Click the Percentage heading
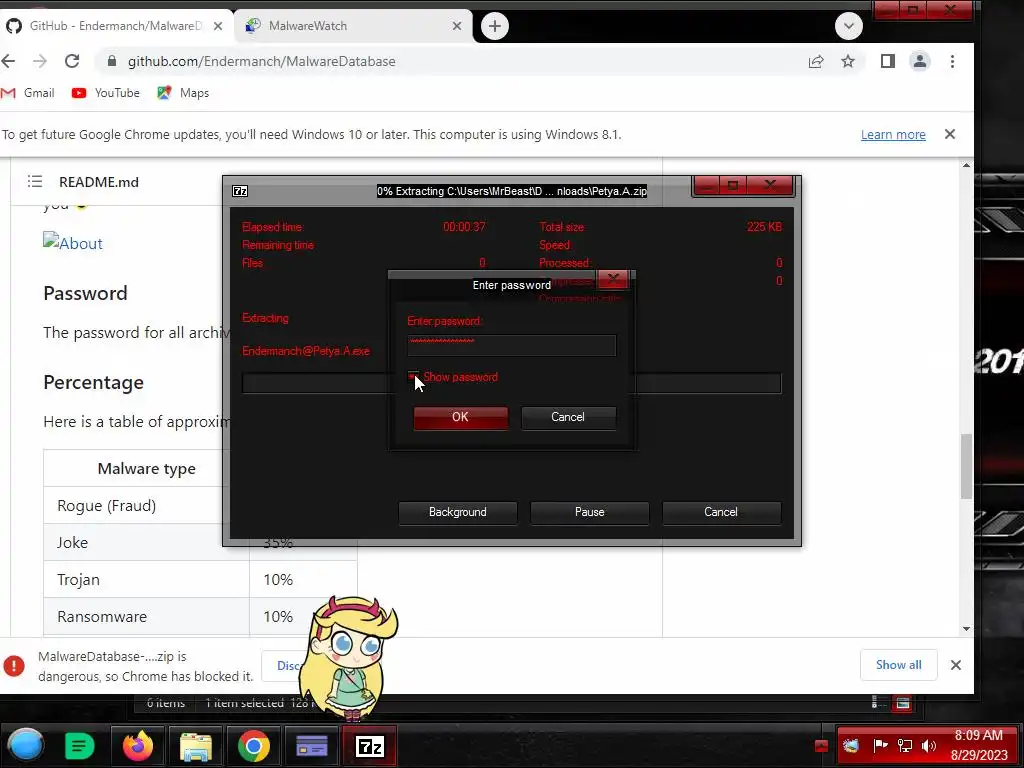1024x768 pixels. 93,382
